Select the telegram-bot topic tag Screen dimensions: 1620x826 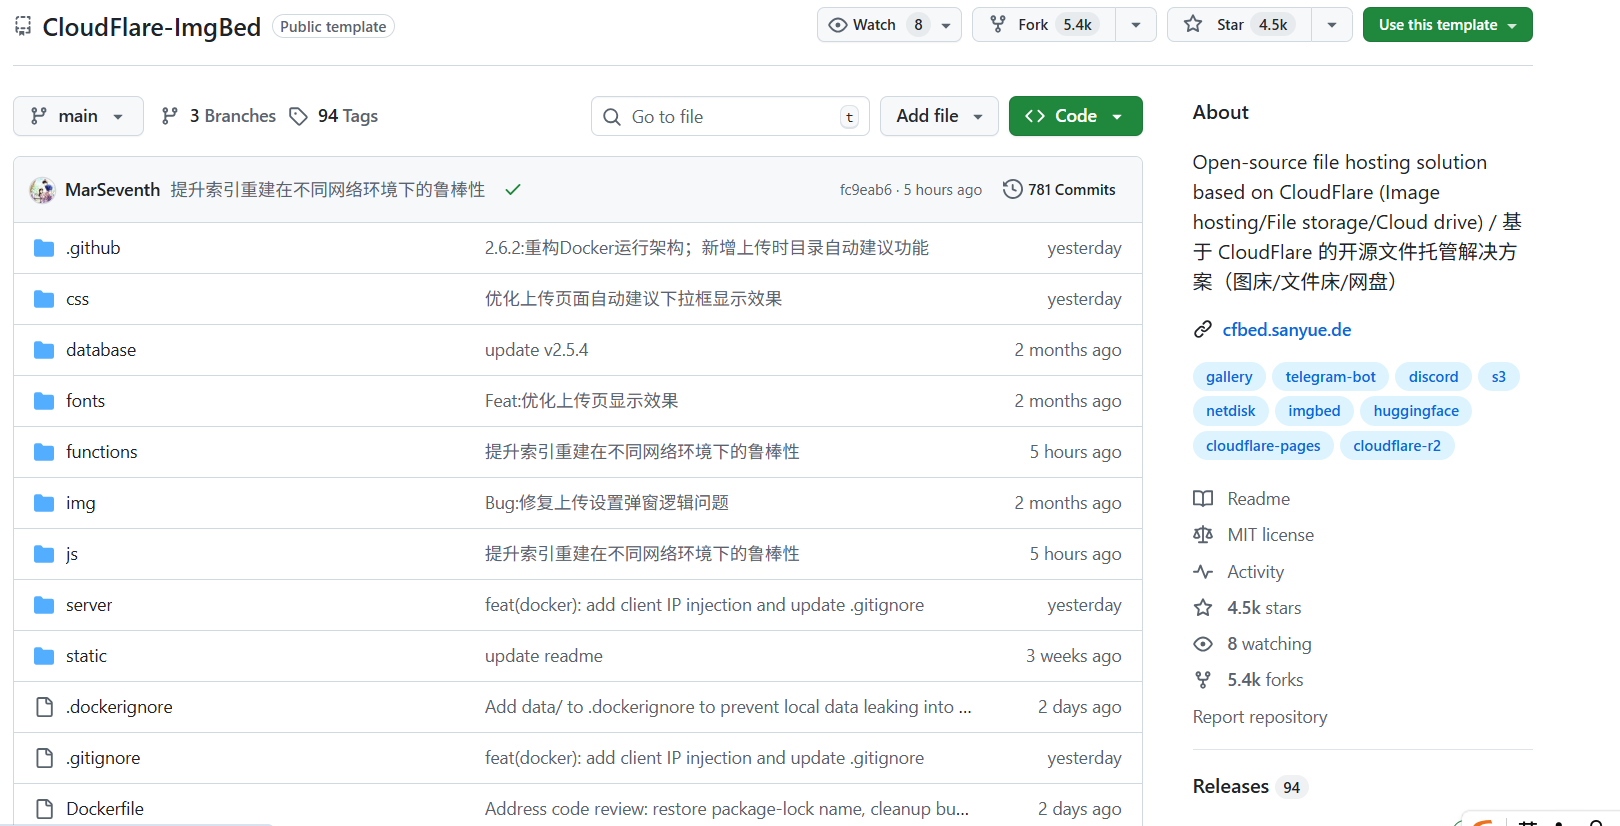click(1330, 377)
